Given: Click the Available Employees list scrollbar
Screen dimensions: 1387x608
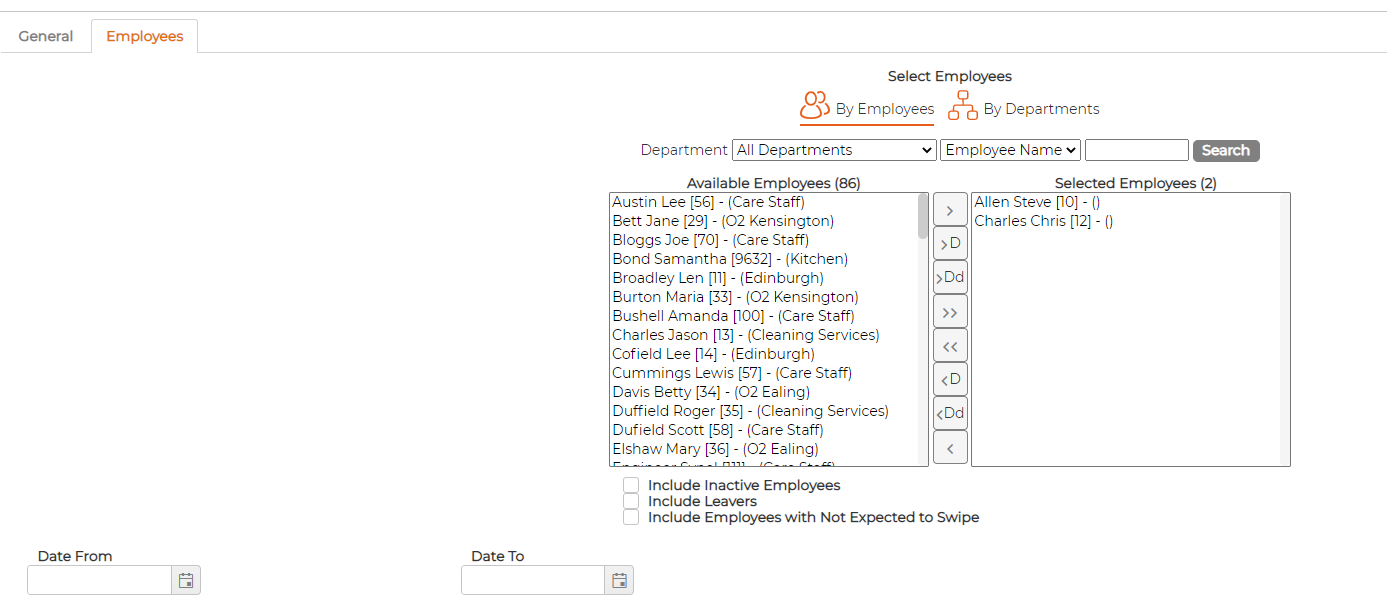Looking at the screenshot, I should (923, 329).
